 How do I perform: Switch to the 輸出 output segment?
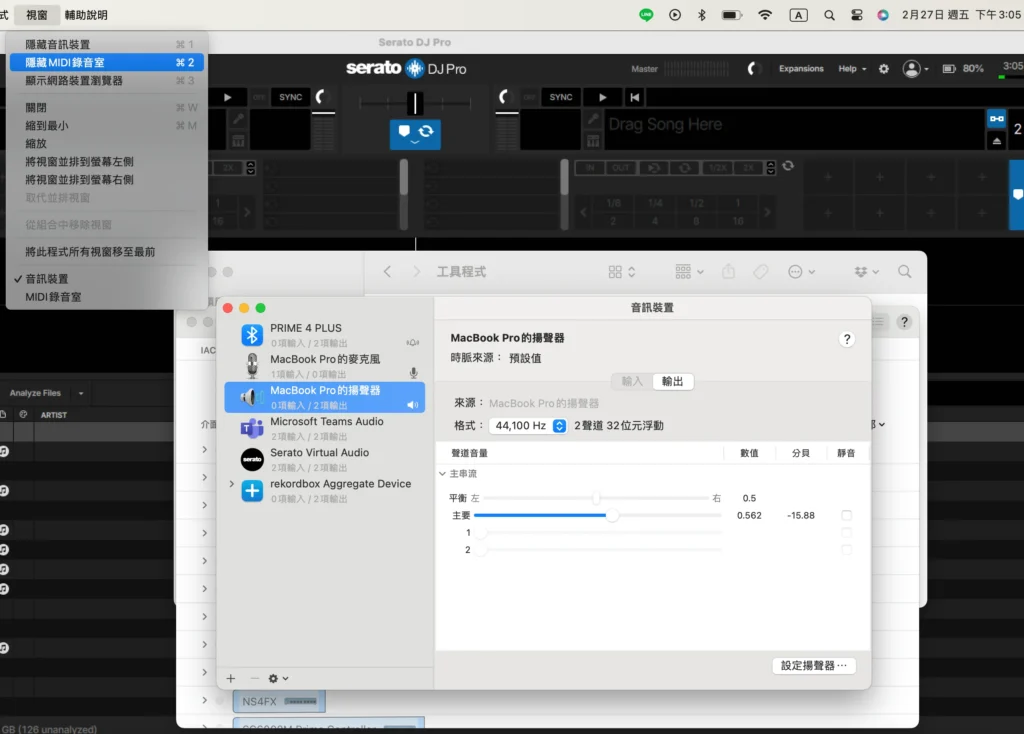coord(673,382)
